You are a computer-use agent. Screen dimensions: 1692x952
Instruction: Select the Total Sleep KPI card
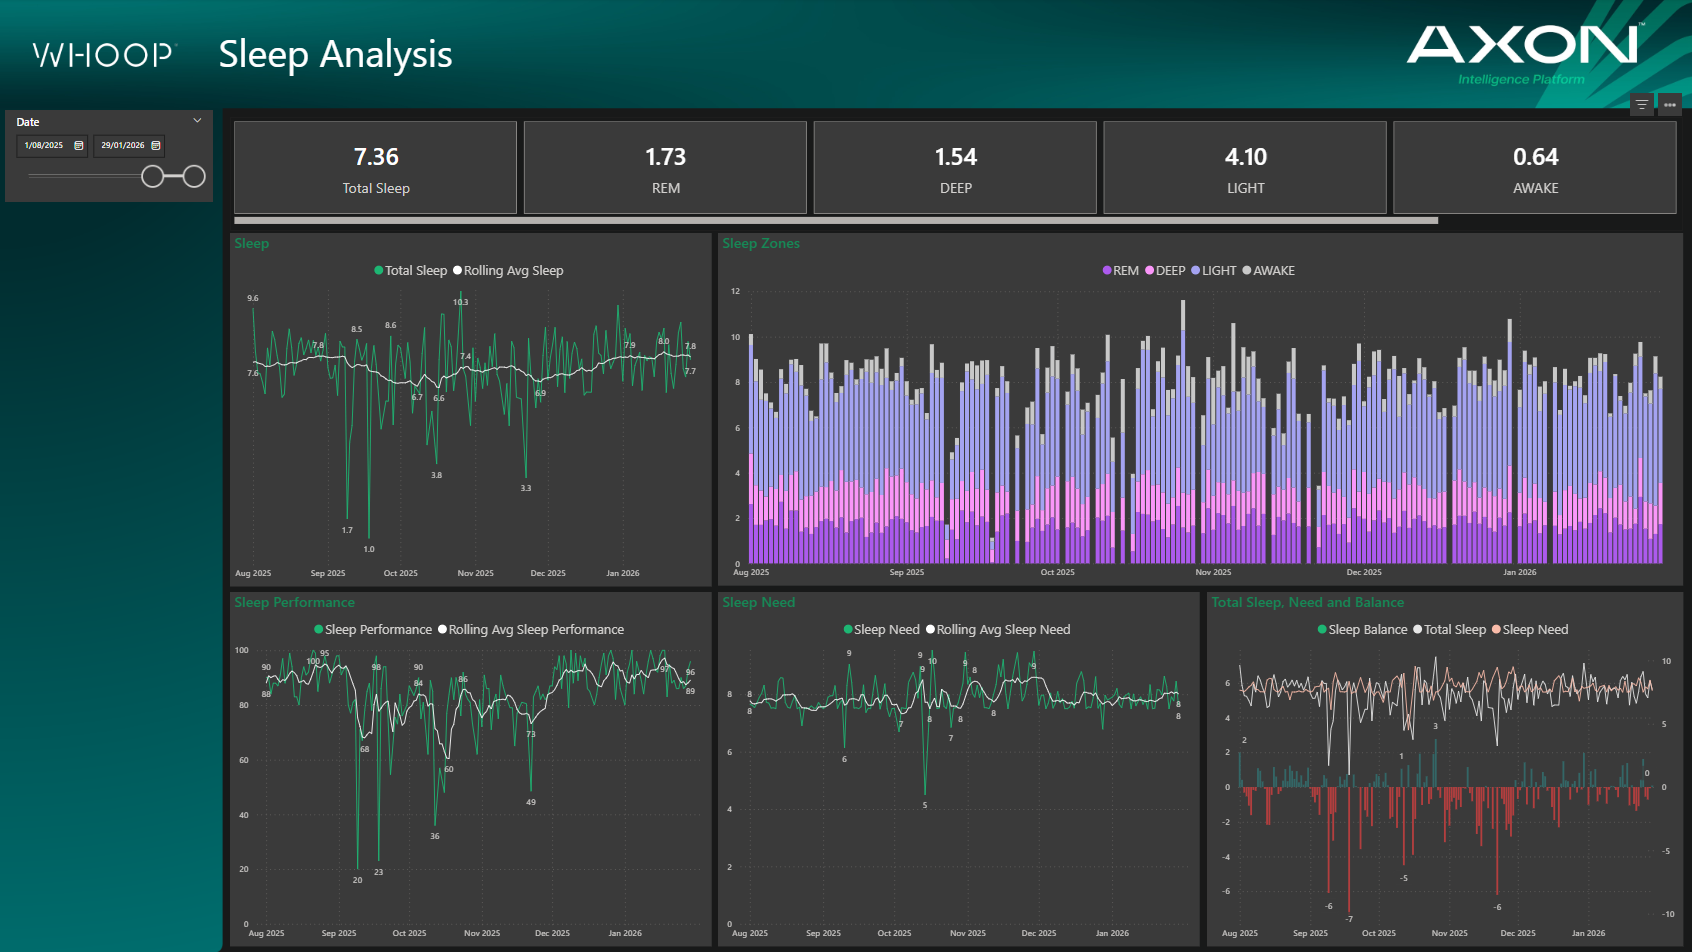pyautogui.click(x=375, y=168)
